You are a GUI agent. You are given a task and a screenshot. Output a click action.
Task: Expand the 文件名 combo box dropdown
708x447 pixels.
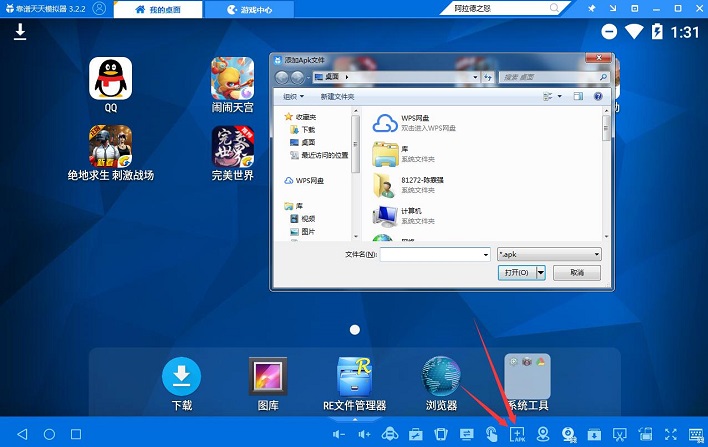pos(486,255)
